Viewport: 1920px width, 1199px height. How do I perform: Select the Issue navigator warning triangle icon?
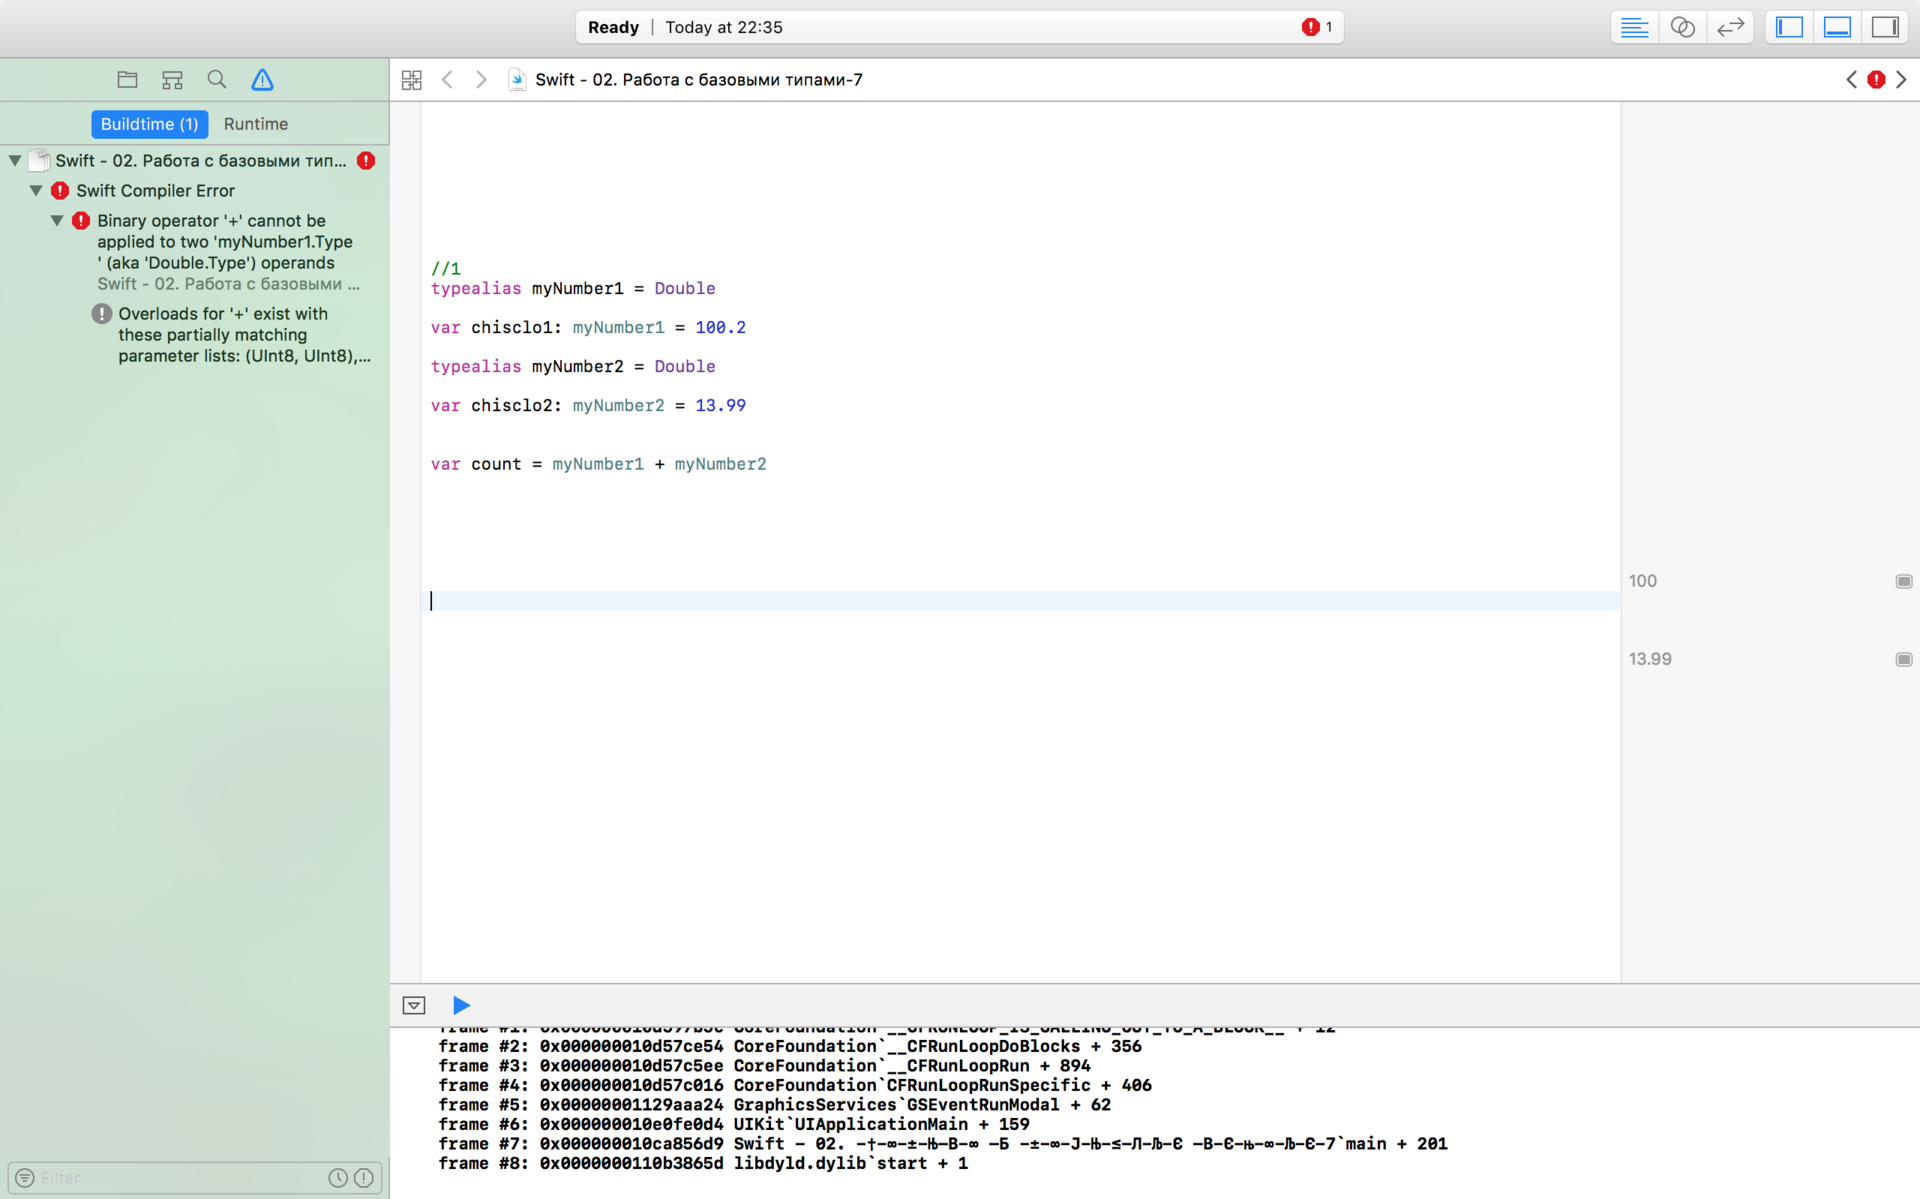click(262, 80)
